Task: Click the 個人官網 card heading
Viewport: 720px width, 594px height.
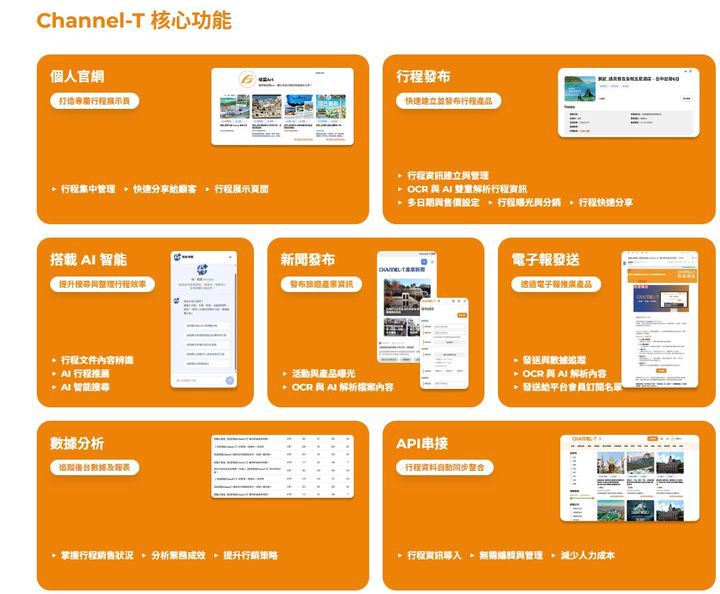Action: (x=77, y=76)
